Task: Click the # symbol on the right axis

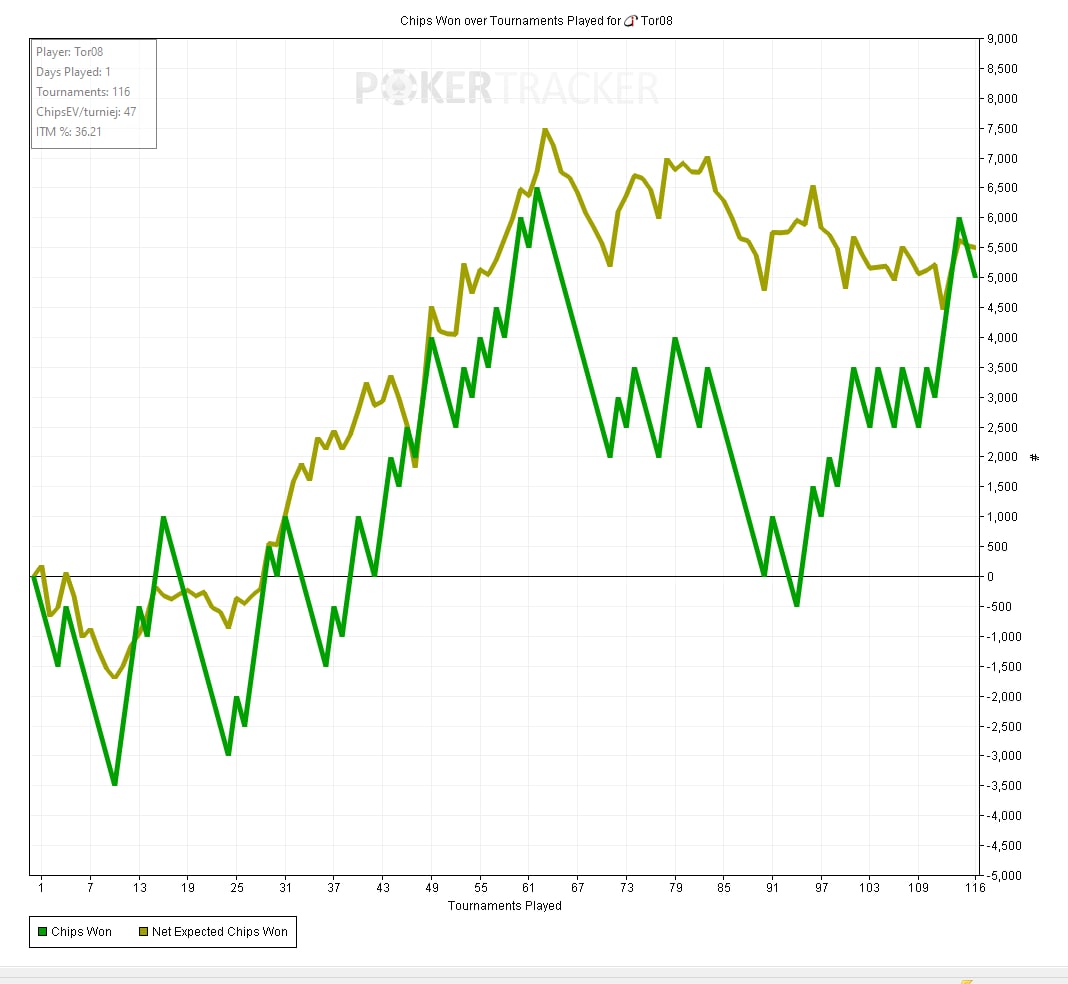Action: coord(1035,457)
